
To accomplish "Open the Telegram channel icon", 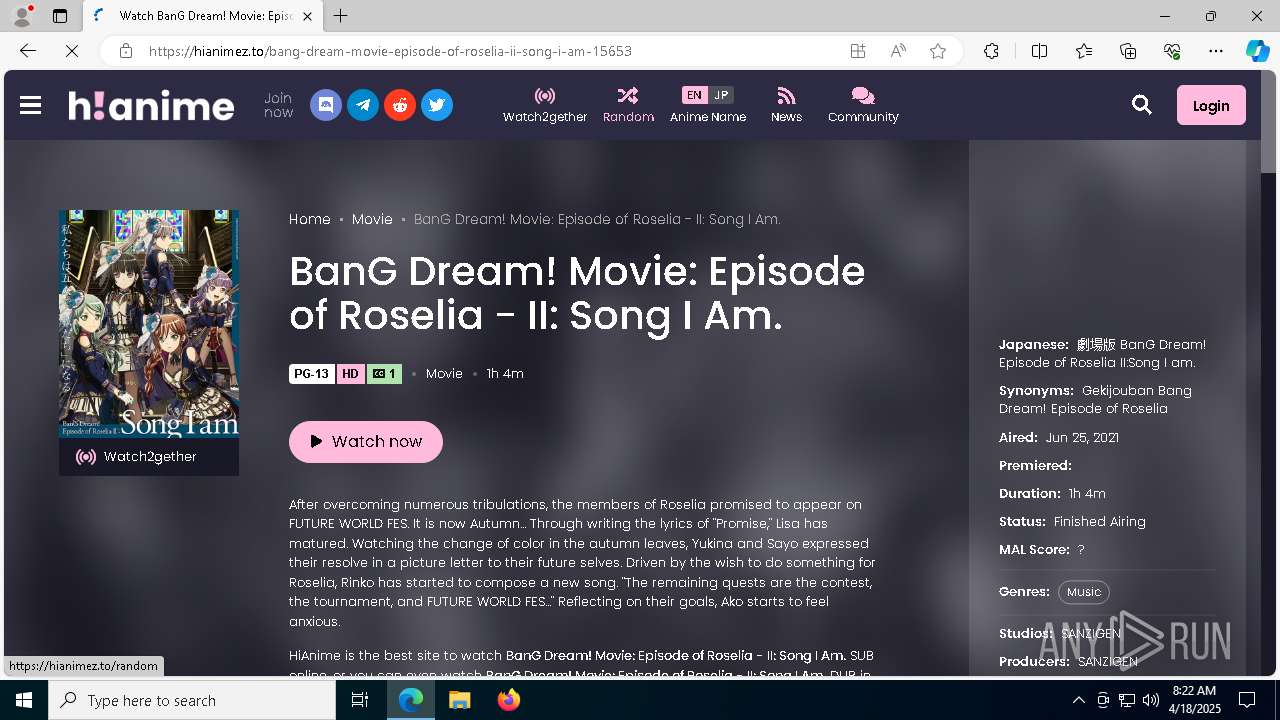I will click(363, 105).
